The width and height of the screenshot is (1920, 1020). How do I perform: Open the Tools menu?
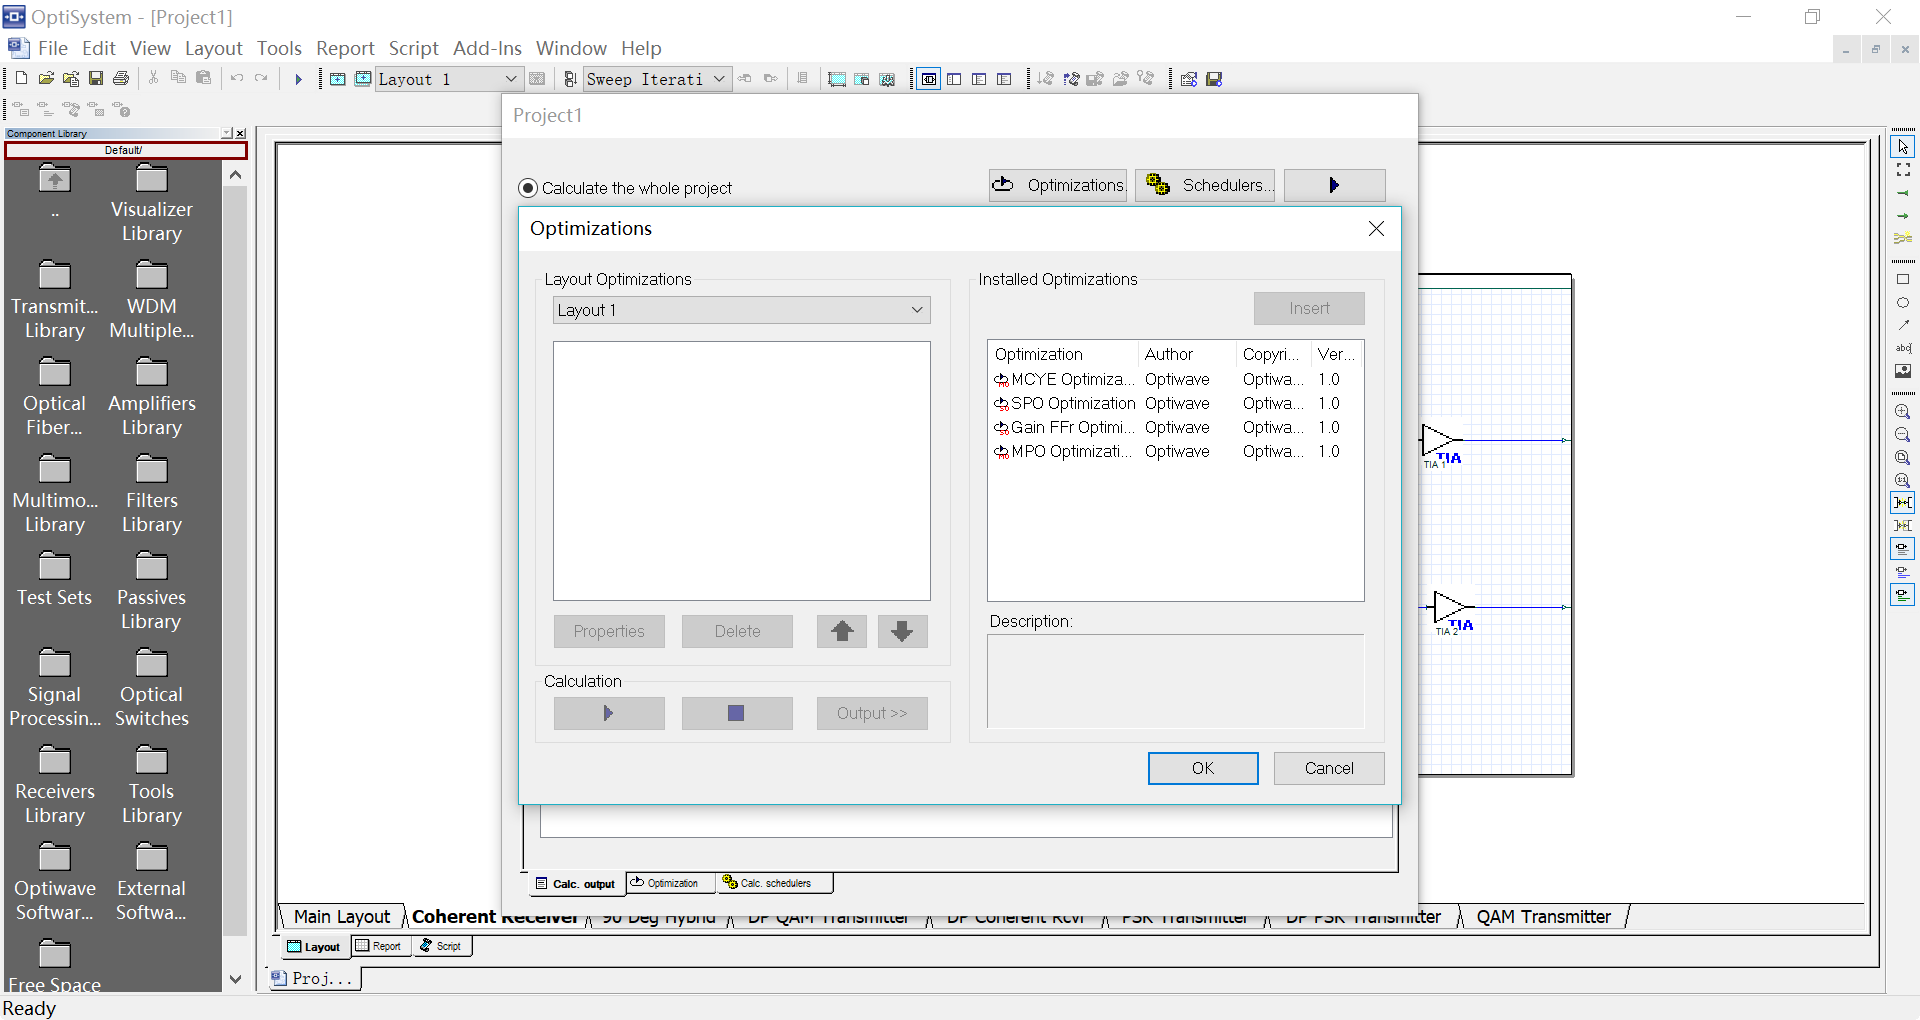279,48
